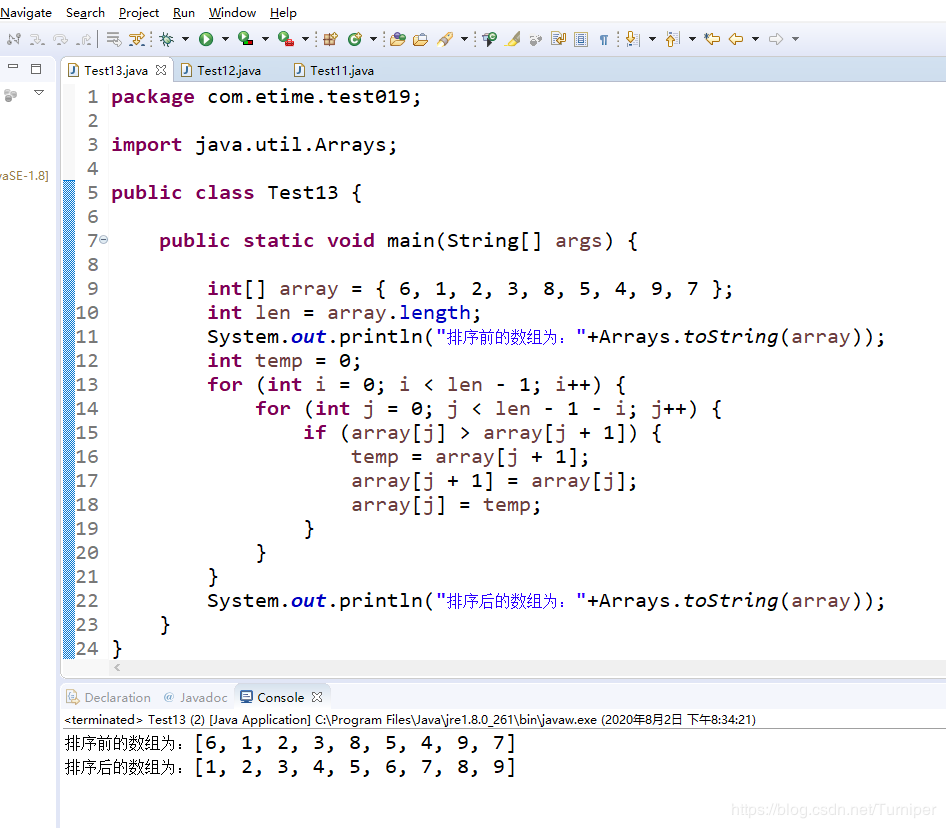Run the program with green Run button

coord(205,39)
